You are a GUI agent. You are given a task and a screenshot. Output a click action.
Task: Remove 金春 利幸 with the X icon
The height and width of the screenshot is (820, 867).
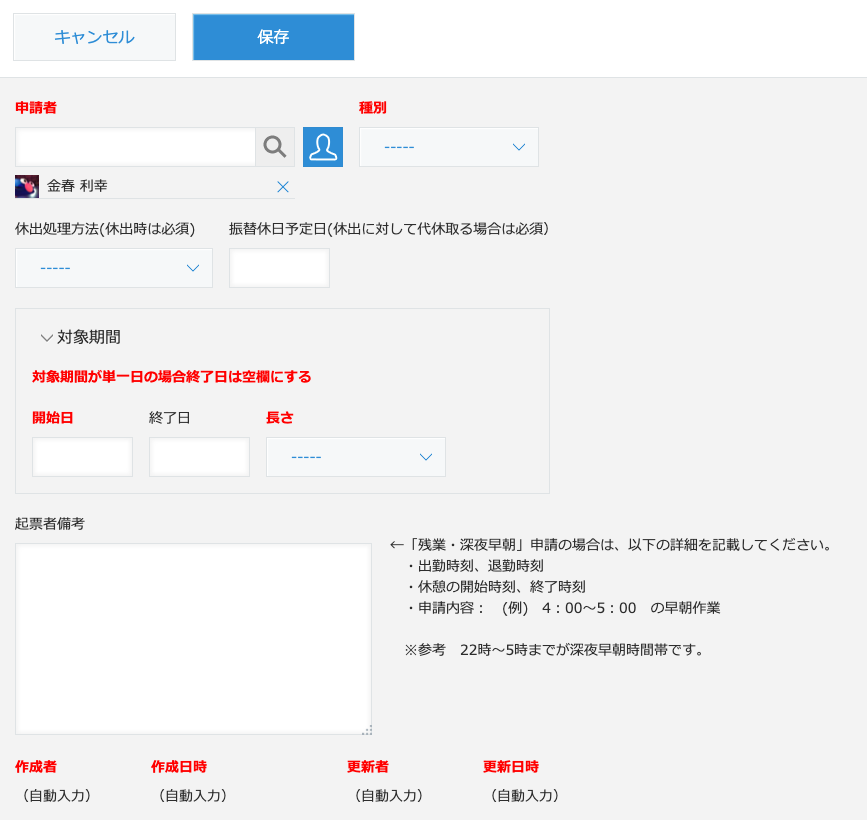pyautogui.click(x=282, y=187)
